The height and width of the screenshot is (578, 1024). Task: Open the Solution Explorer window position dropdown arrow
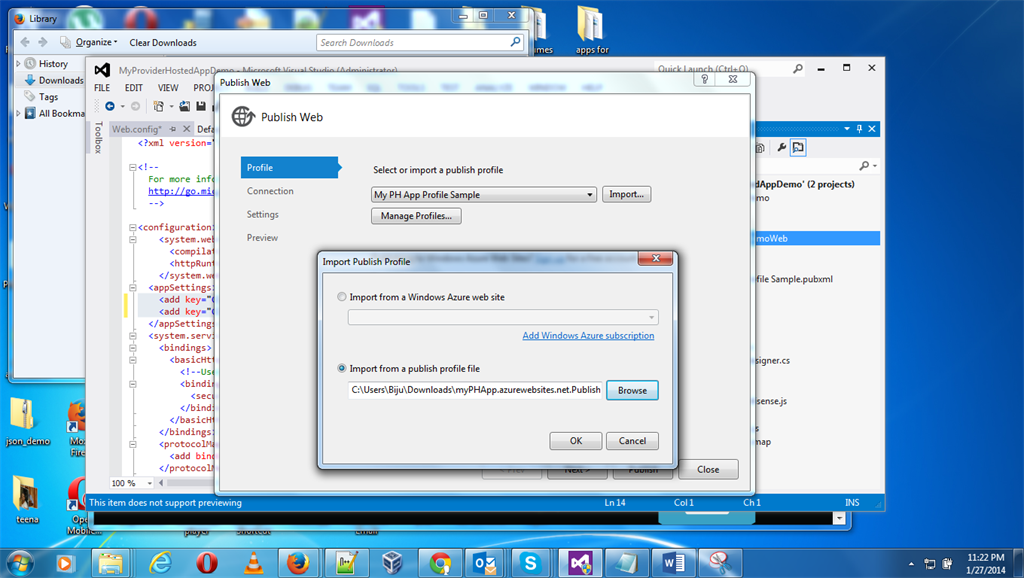pyautogui.click(x=846, y=129)
